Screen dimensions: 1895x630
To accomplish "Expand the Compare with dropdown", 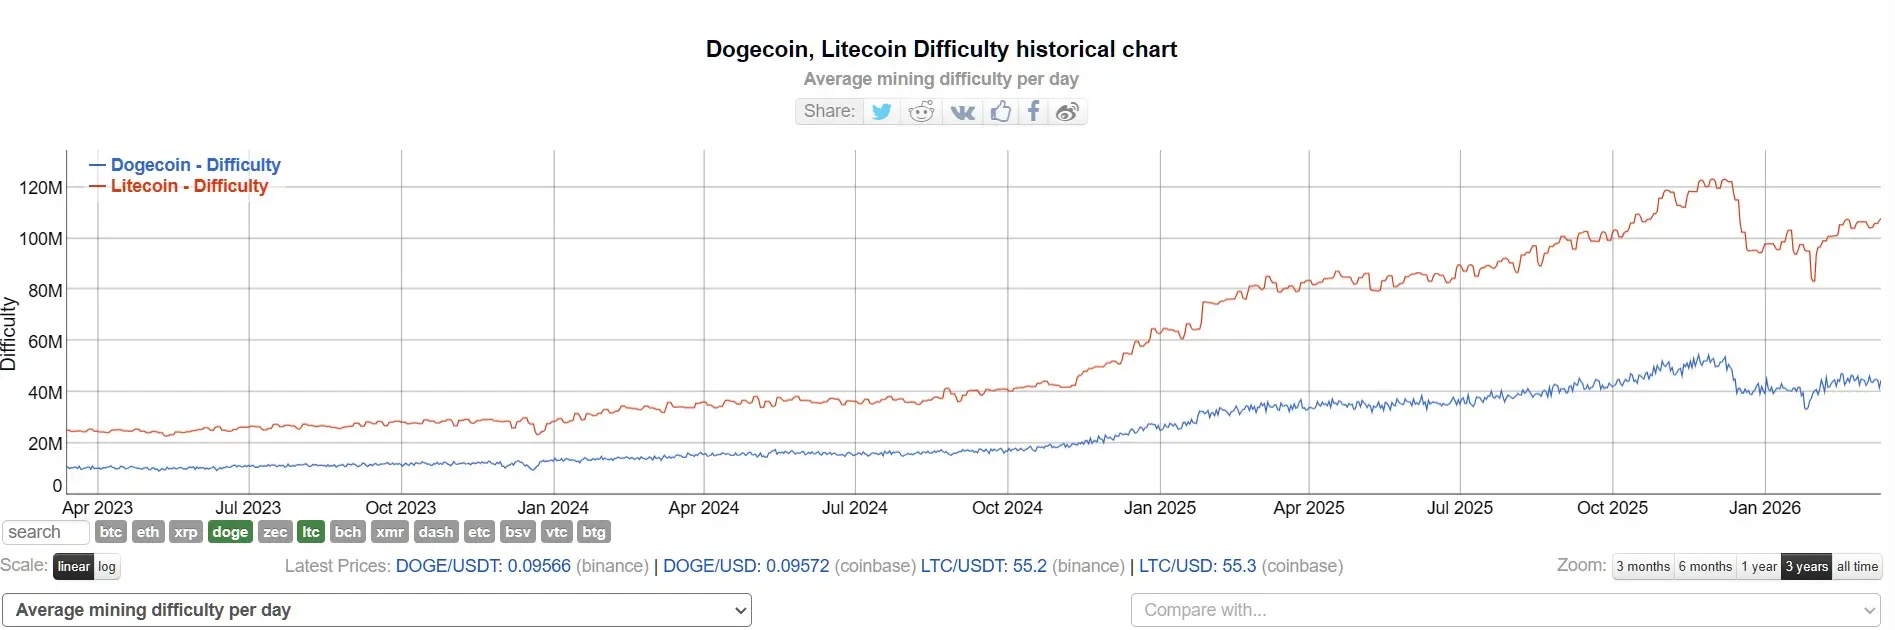I will [x=1505, y=610].
